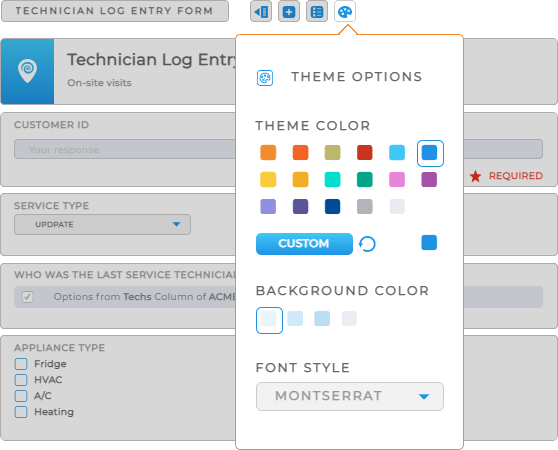Select the light orange theme color
The width and height of the screenshot is (558, 450).
(268, 153)
